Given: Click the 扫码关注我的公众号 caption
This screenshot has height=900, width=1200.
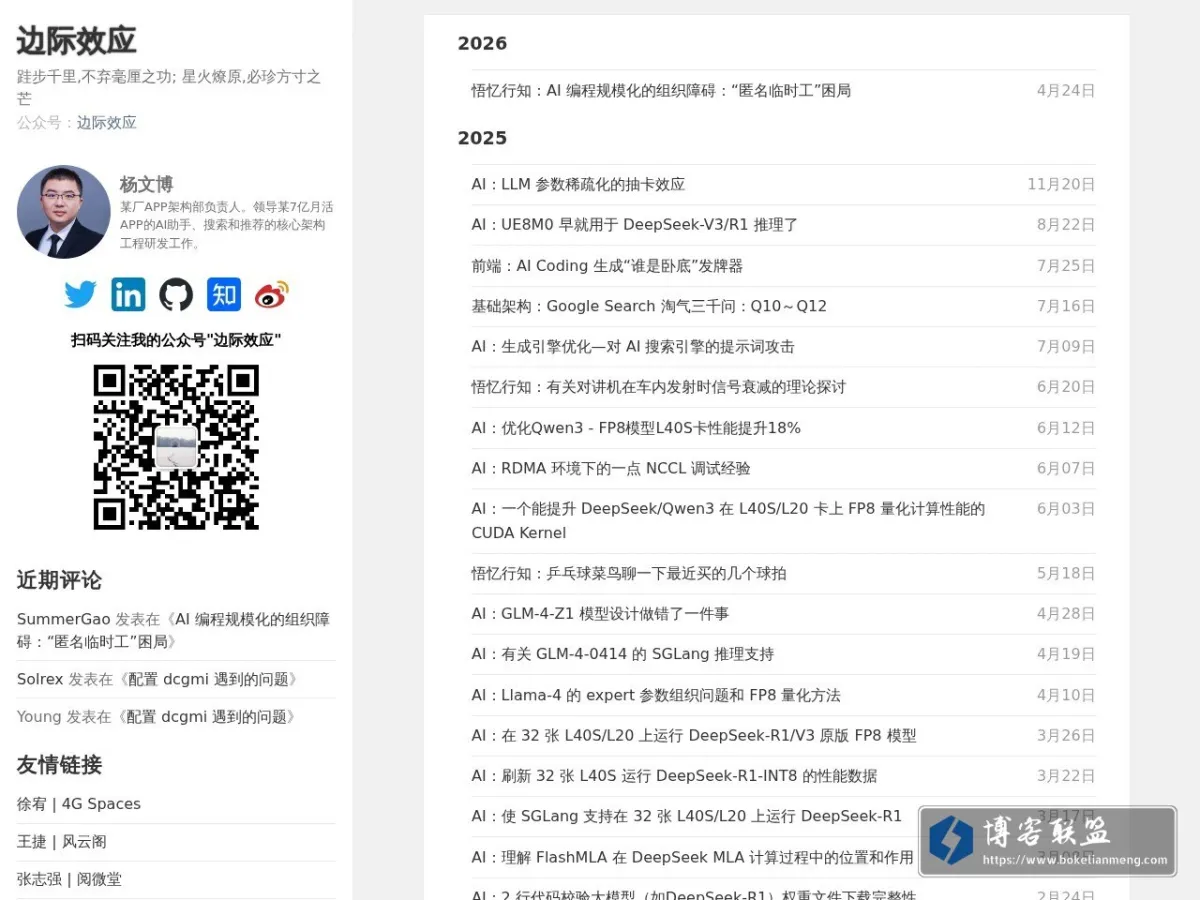Looking at the screenshot, I should click(x=176, y=340).
